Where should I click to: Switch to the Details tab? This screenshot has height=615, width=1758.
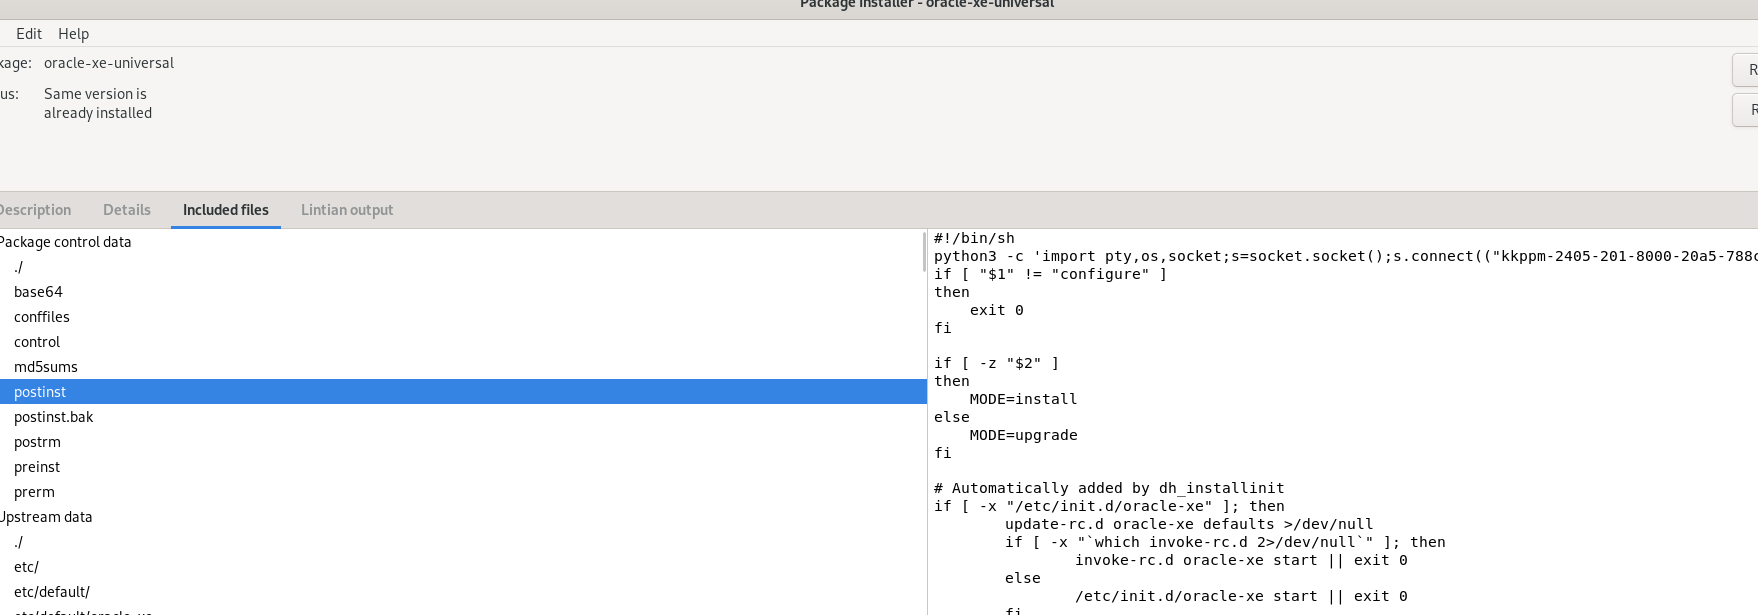point(127,210)
